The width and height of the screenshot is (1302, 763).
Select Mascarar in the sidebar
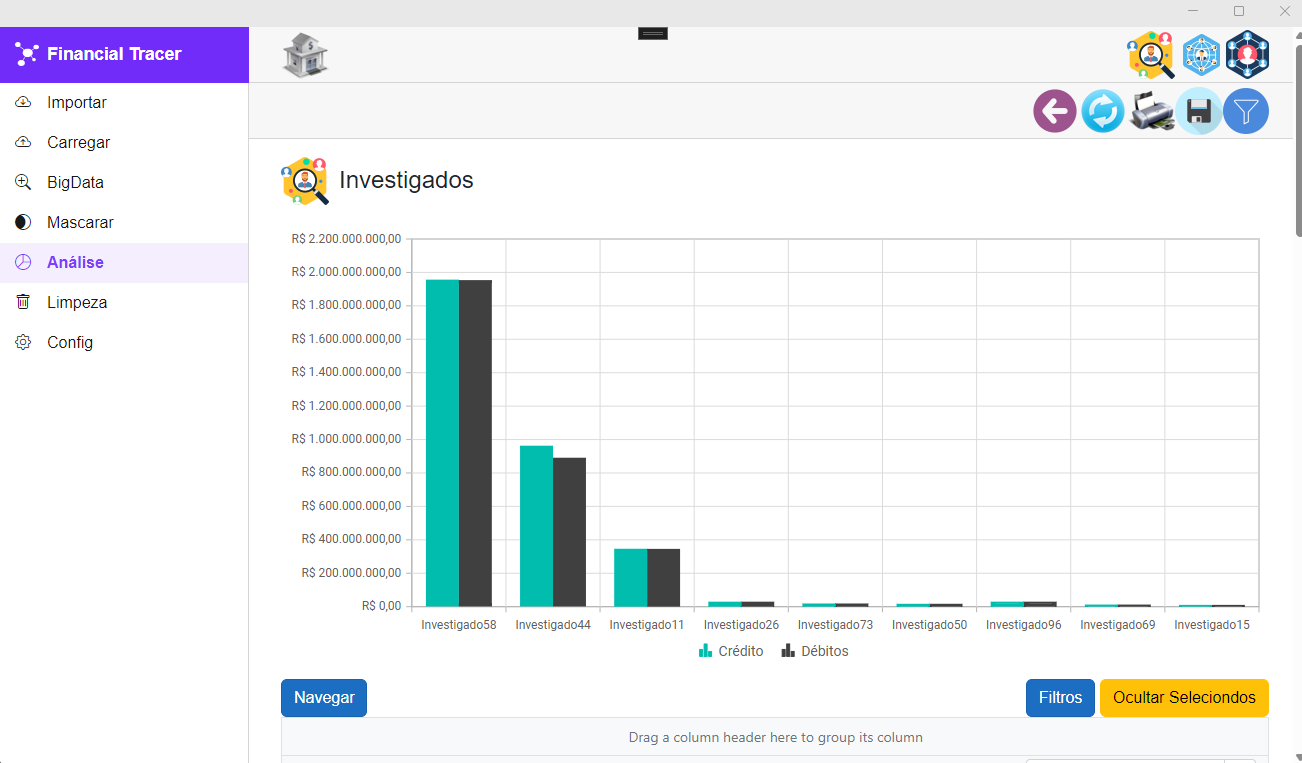80,222
